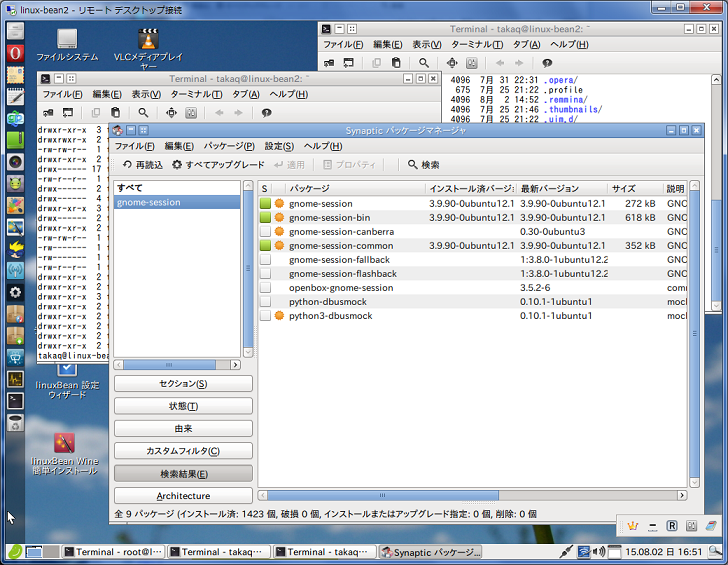
Task: Click scroll-down arrow of package list
Action: pos(694,482)
